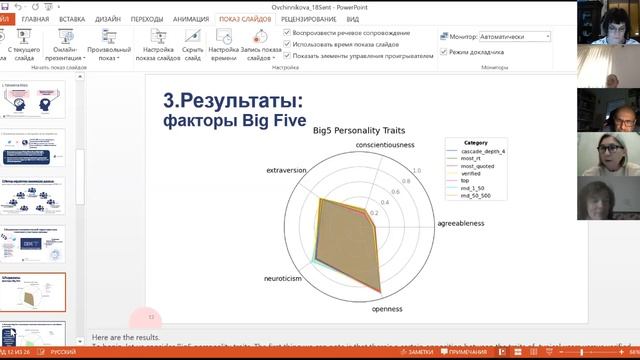Click the РУССКИЙ language indicator
Viewport: 640px width, 360px height.
(63, 352)
